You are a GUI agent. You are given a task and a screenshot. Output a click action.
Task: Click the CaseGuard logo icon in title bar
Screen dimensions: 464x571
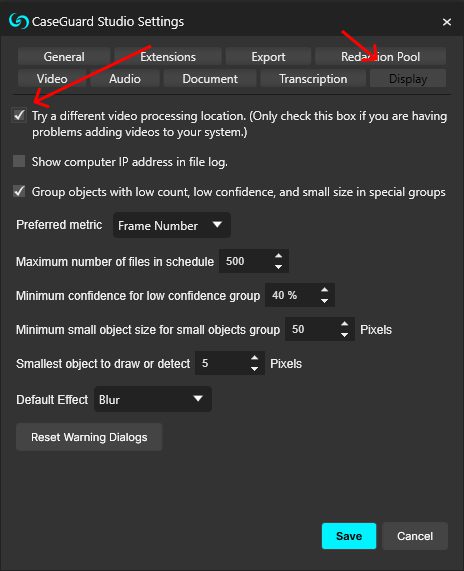point(18,21)
